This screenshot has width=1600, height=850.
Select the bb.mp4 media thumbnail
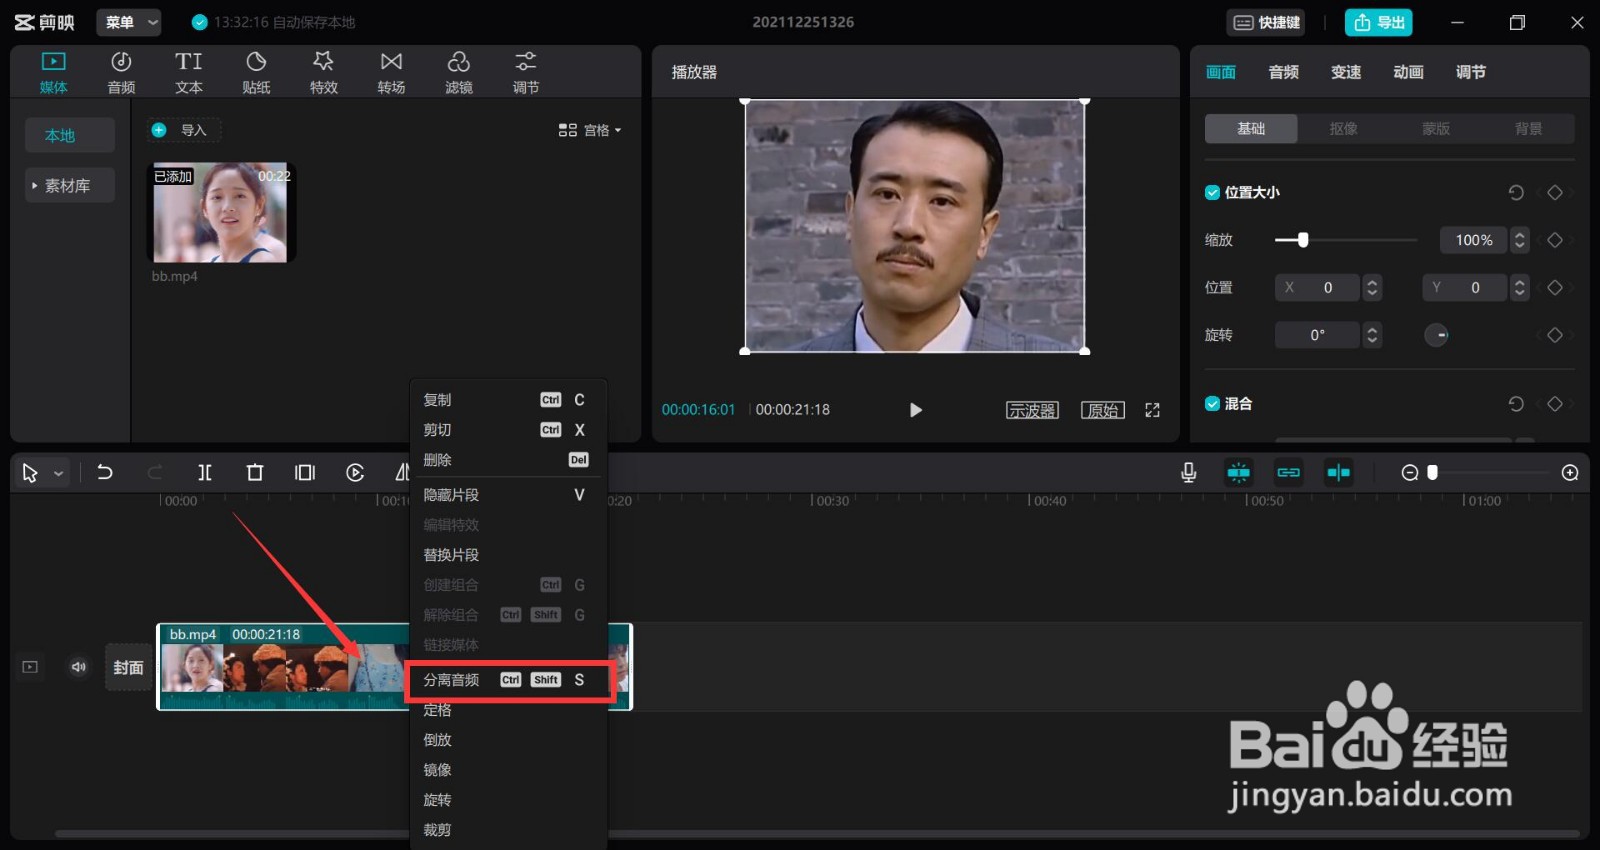click(x=221, y=213)
